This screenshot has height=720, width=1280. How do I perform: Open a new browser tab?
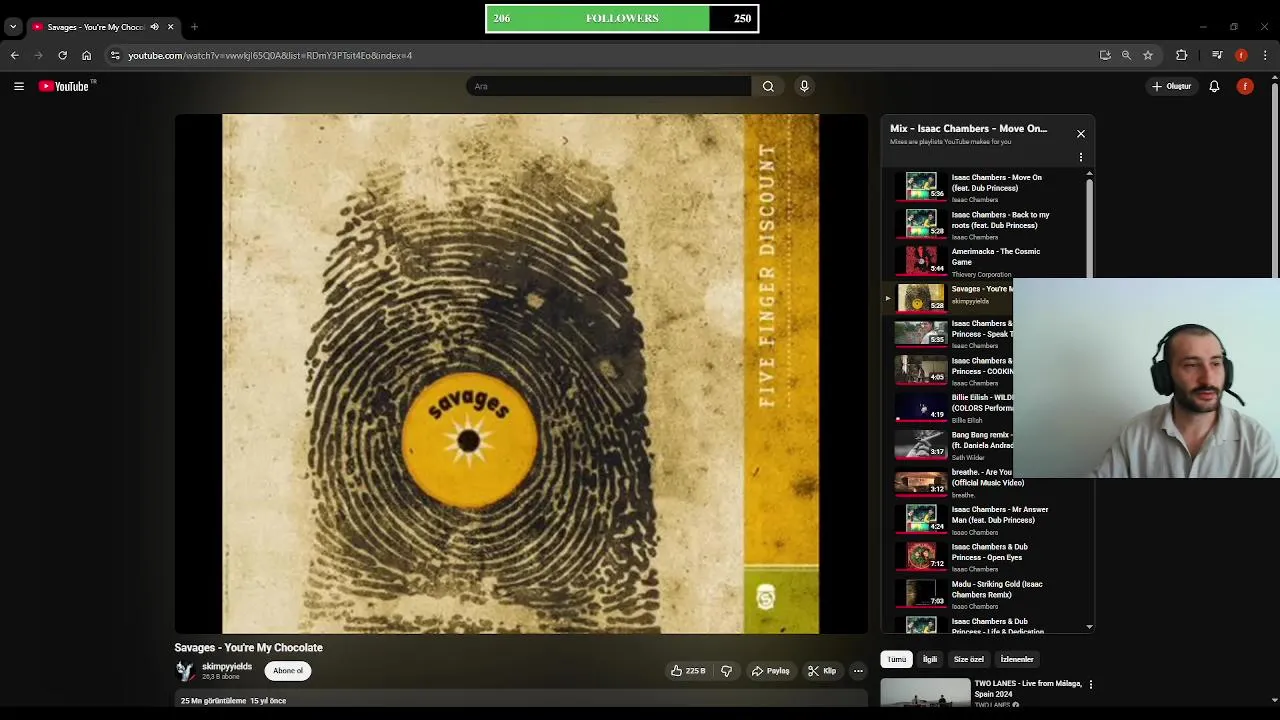click(194, 27)
